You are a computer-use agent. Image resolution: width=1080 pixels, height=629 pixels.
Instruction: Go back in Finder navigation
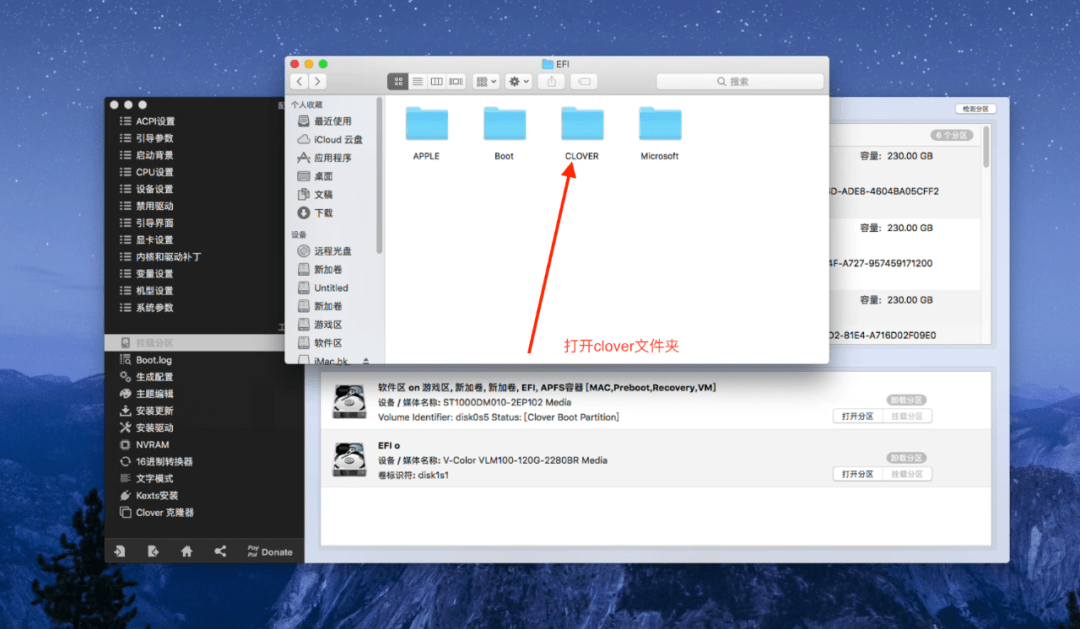299,81
